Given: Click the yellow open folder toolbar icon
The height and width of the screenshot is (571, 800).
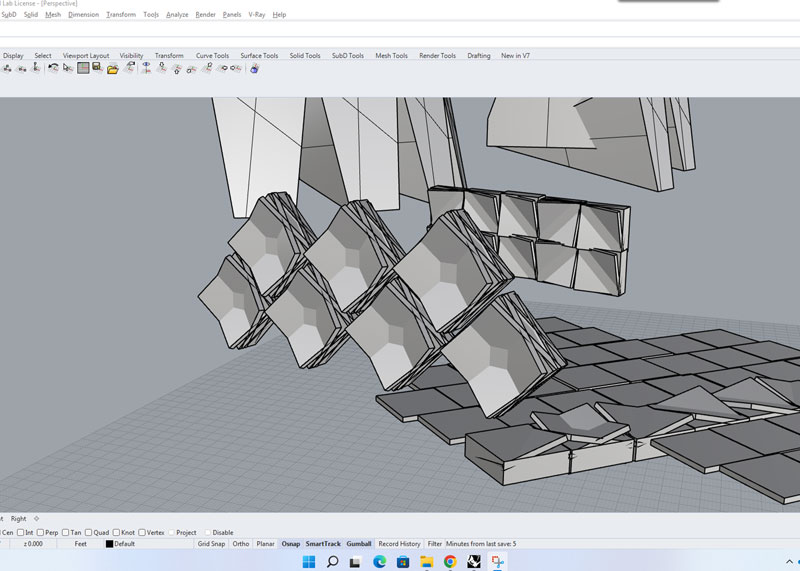Looking at the screenshot, I should (x=113, y=68).
